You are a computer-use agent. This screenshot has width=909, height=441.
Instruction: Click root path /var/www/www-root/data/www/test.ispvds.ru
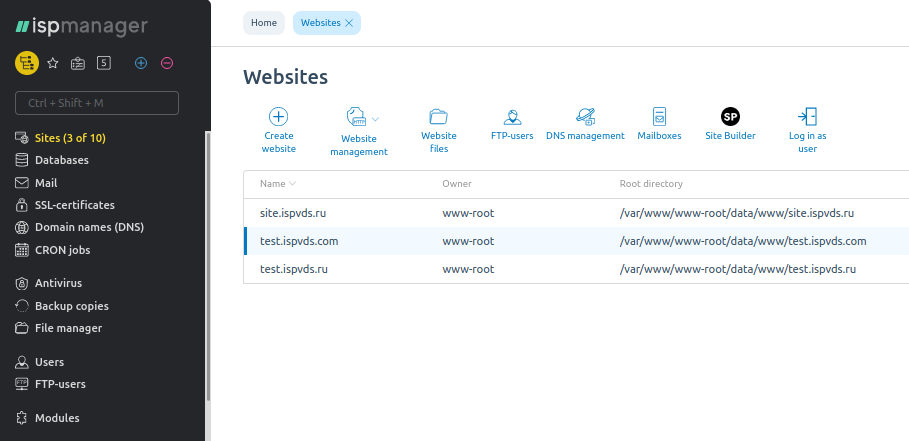(x=738, y=269)
